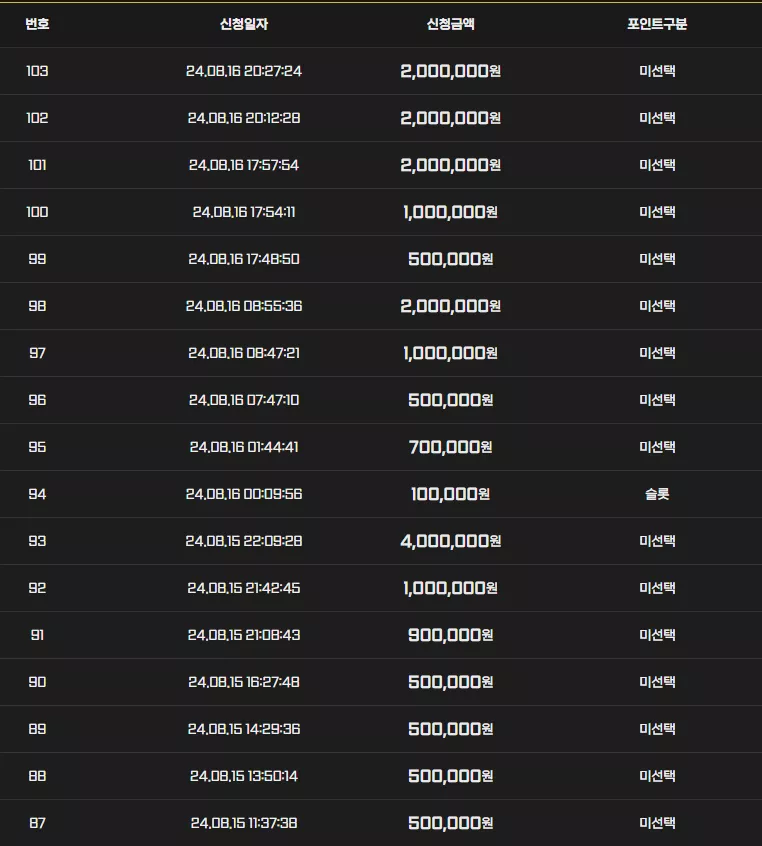Click date 24.08.16 08:55:36

point(244,306)
